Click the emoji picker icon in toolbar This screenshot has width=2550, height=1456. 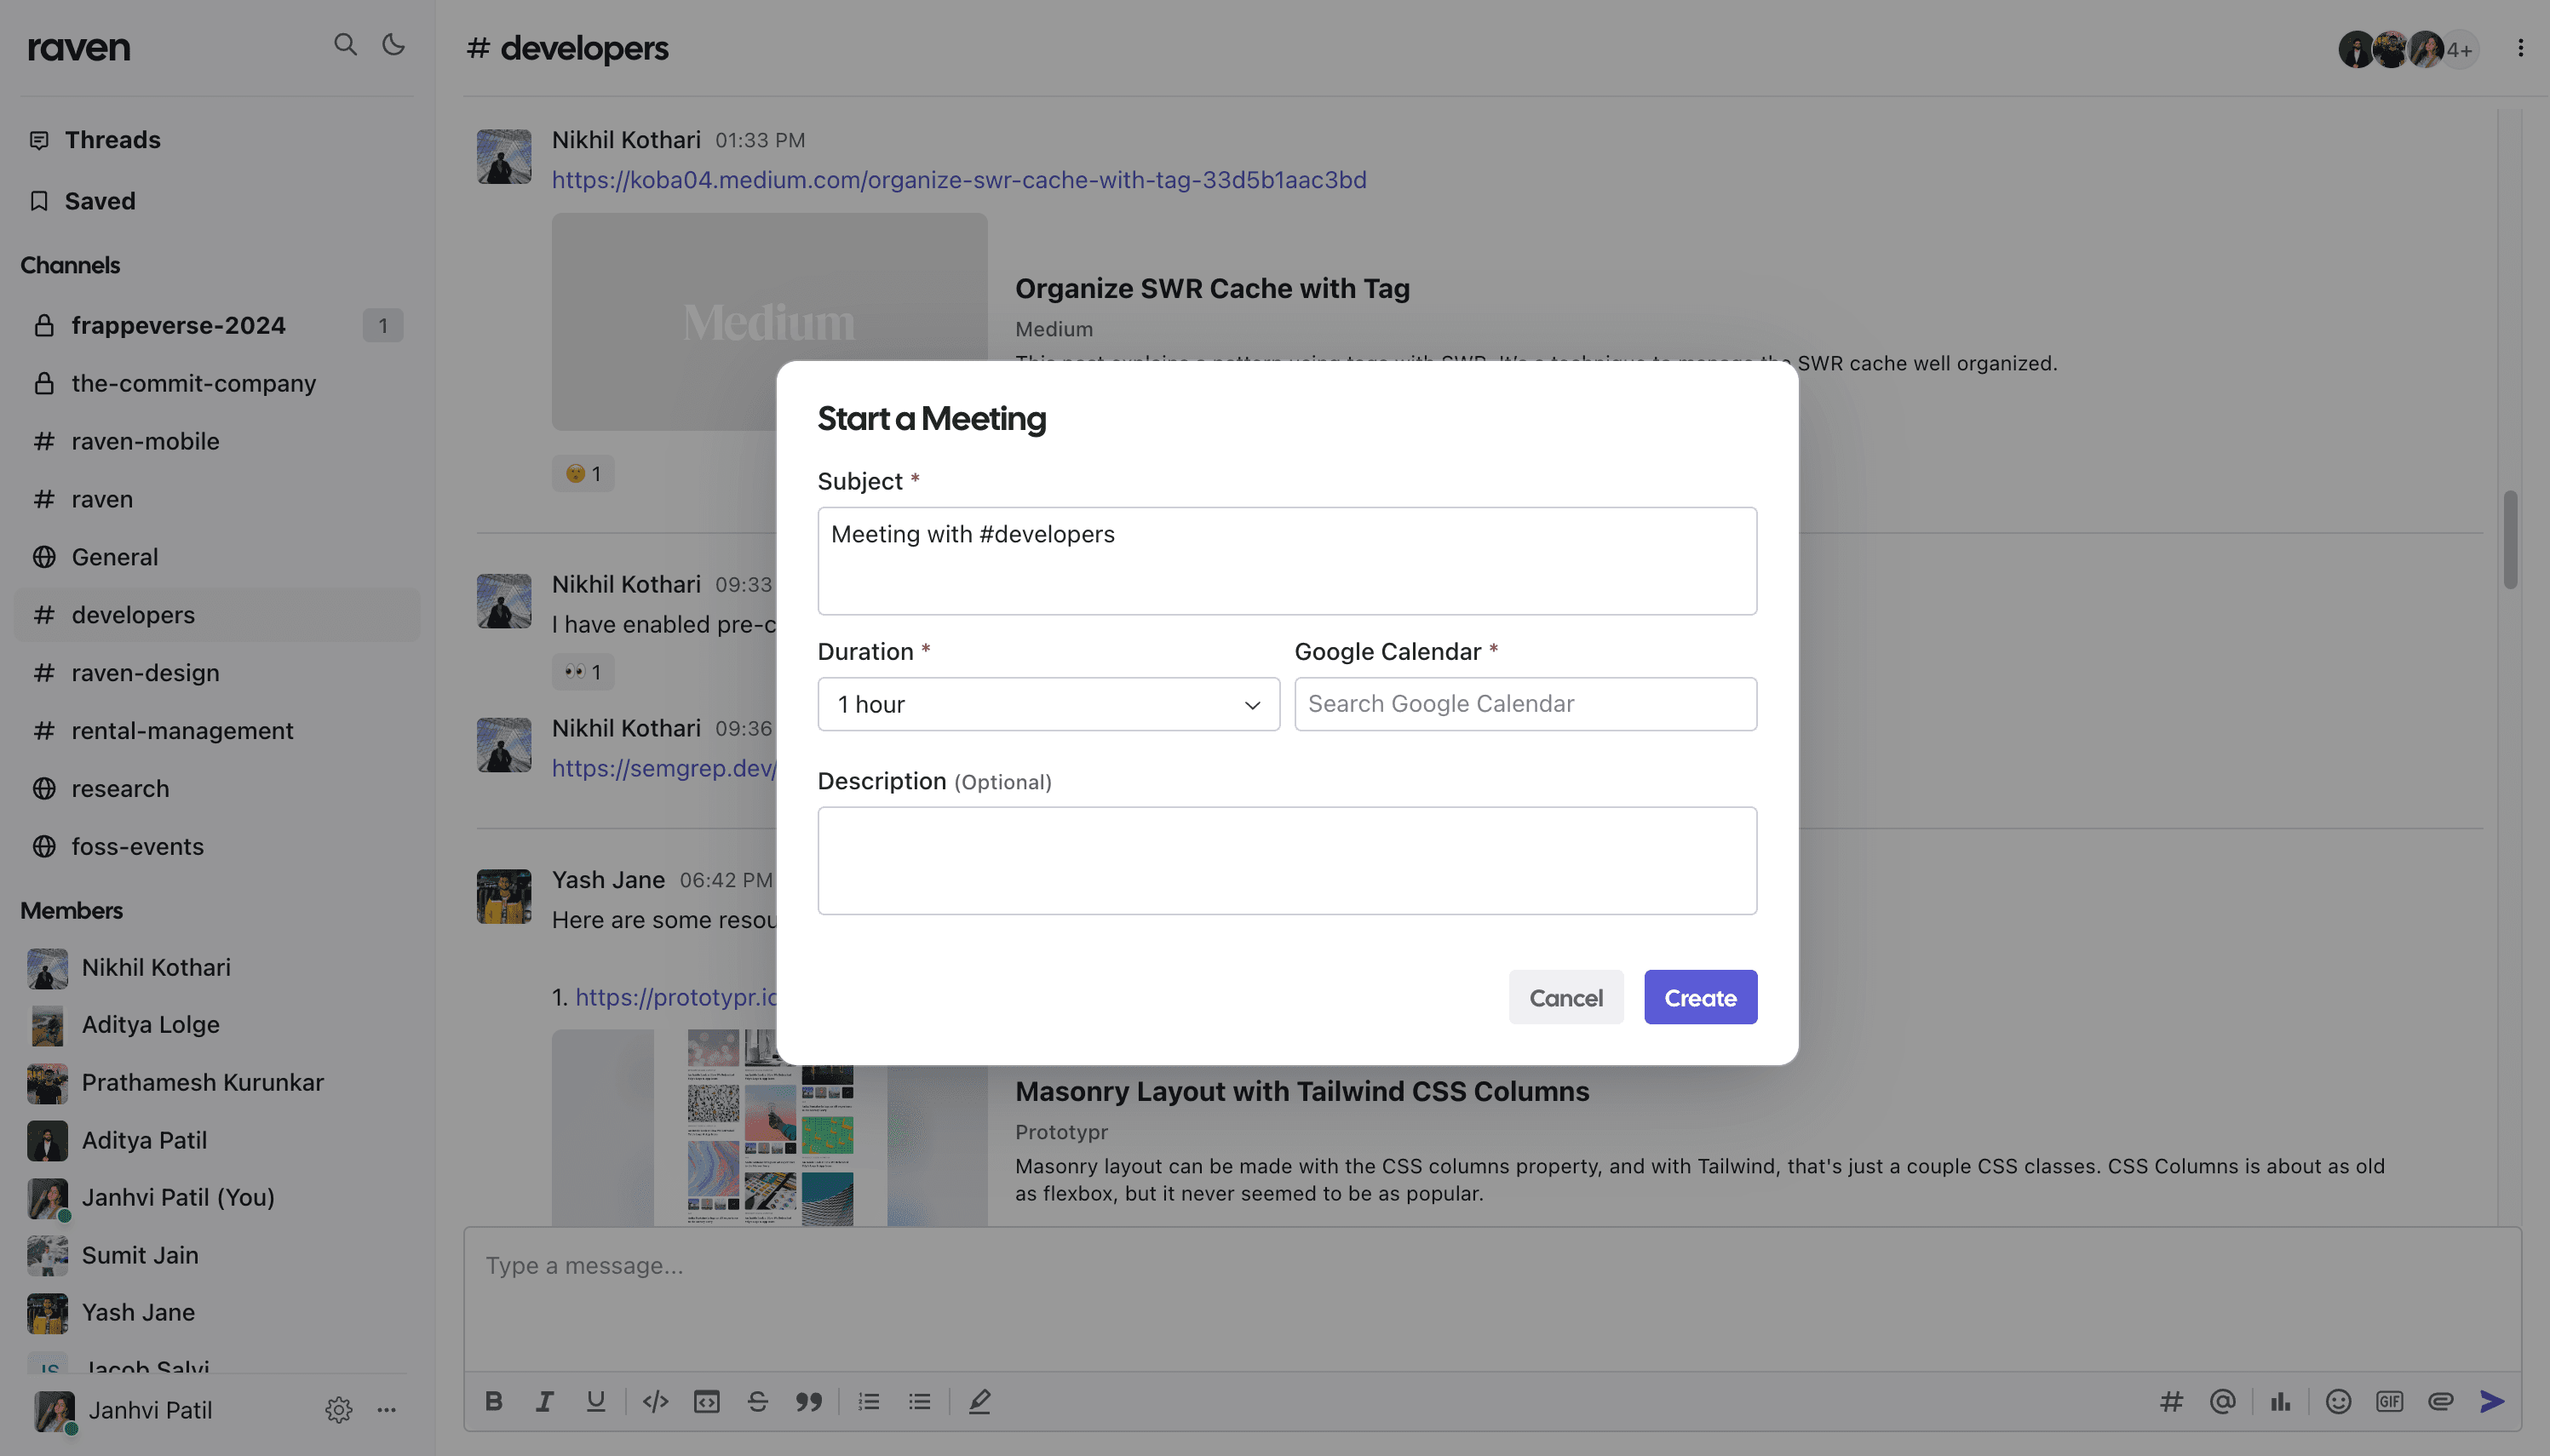point(2338,1400)
